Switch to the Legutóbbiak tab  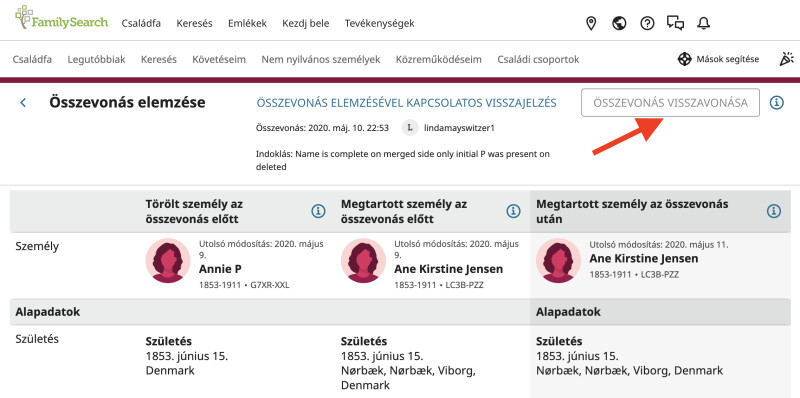pos(96,59)
